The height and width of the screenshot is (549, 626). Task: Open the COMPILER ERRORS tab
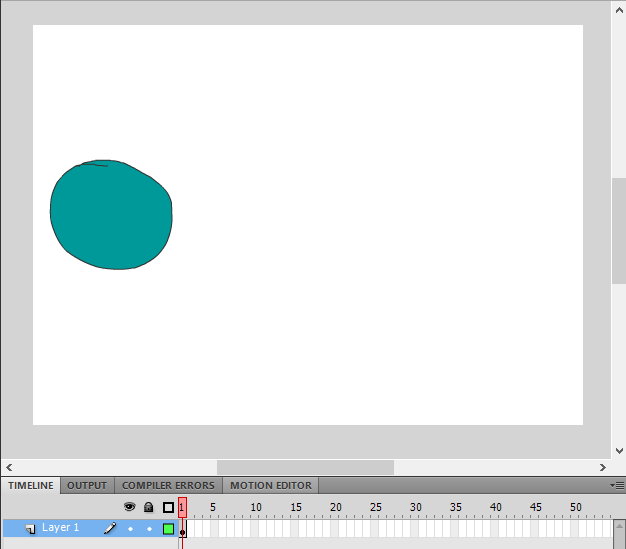pyautogui.click(x=168, y=486)
